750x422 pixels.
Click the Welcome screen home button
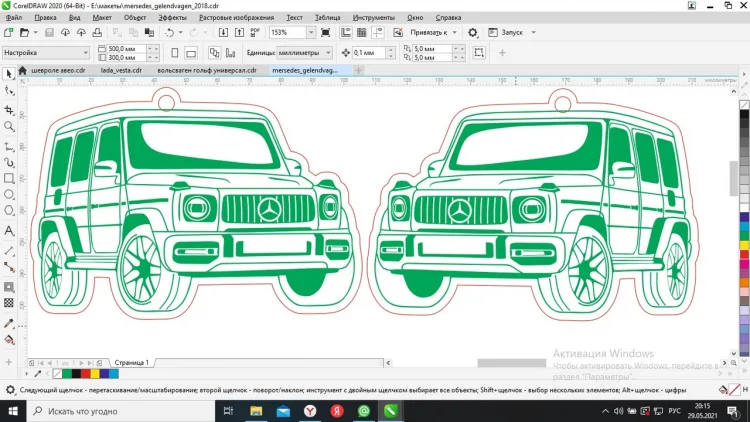click(x=22, y=70)
